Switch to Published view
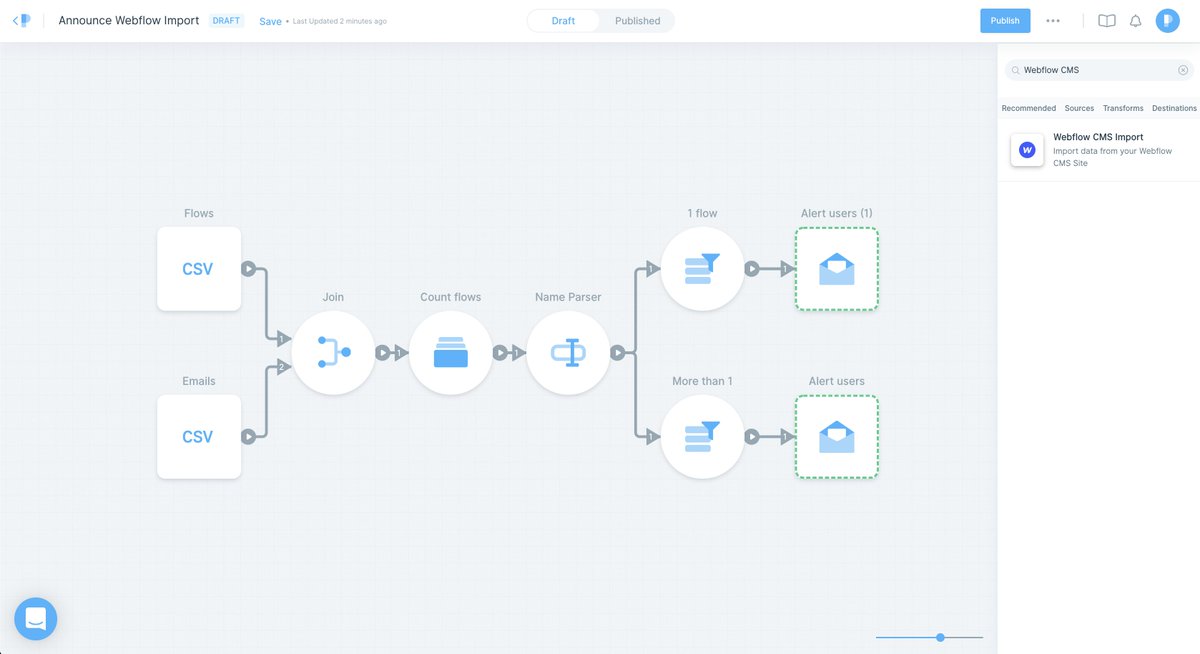Viewport: 1200px width, 654px height. point(637,21)
